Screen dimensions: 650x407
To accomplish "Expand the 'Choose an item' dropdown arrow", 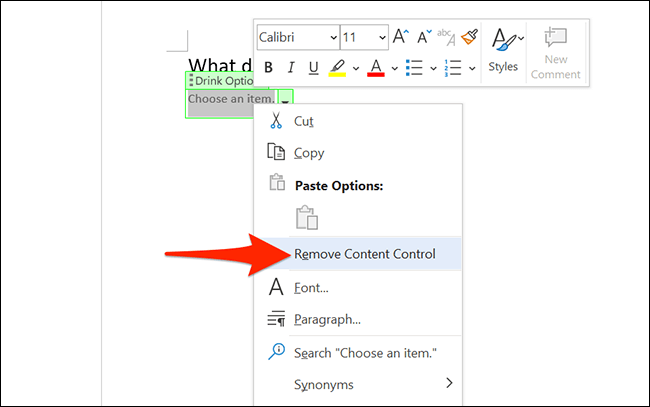I will 286,99.
